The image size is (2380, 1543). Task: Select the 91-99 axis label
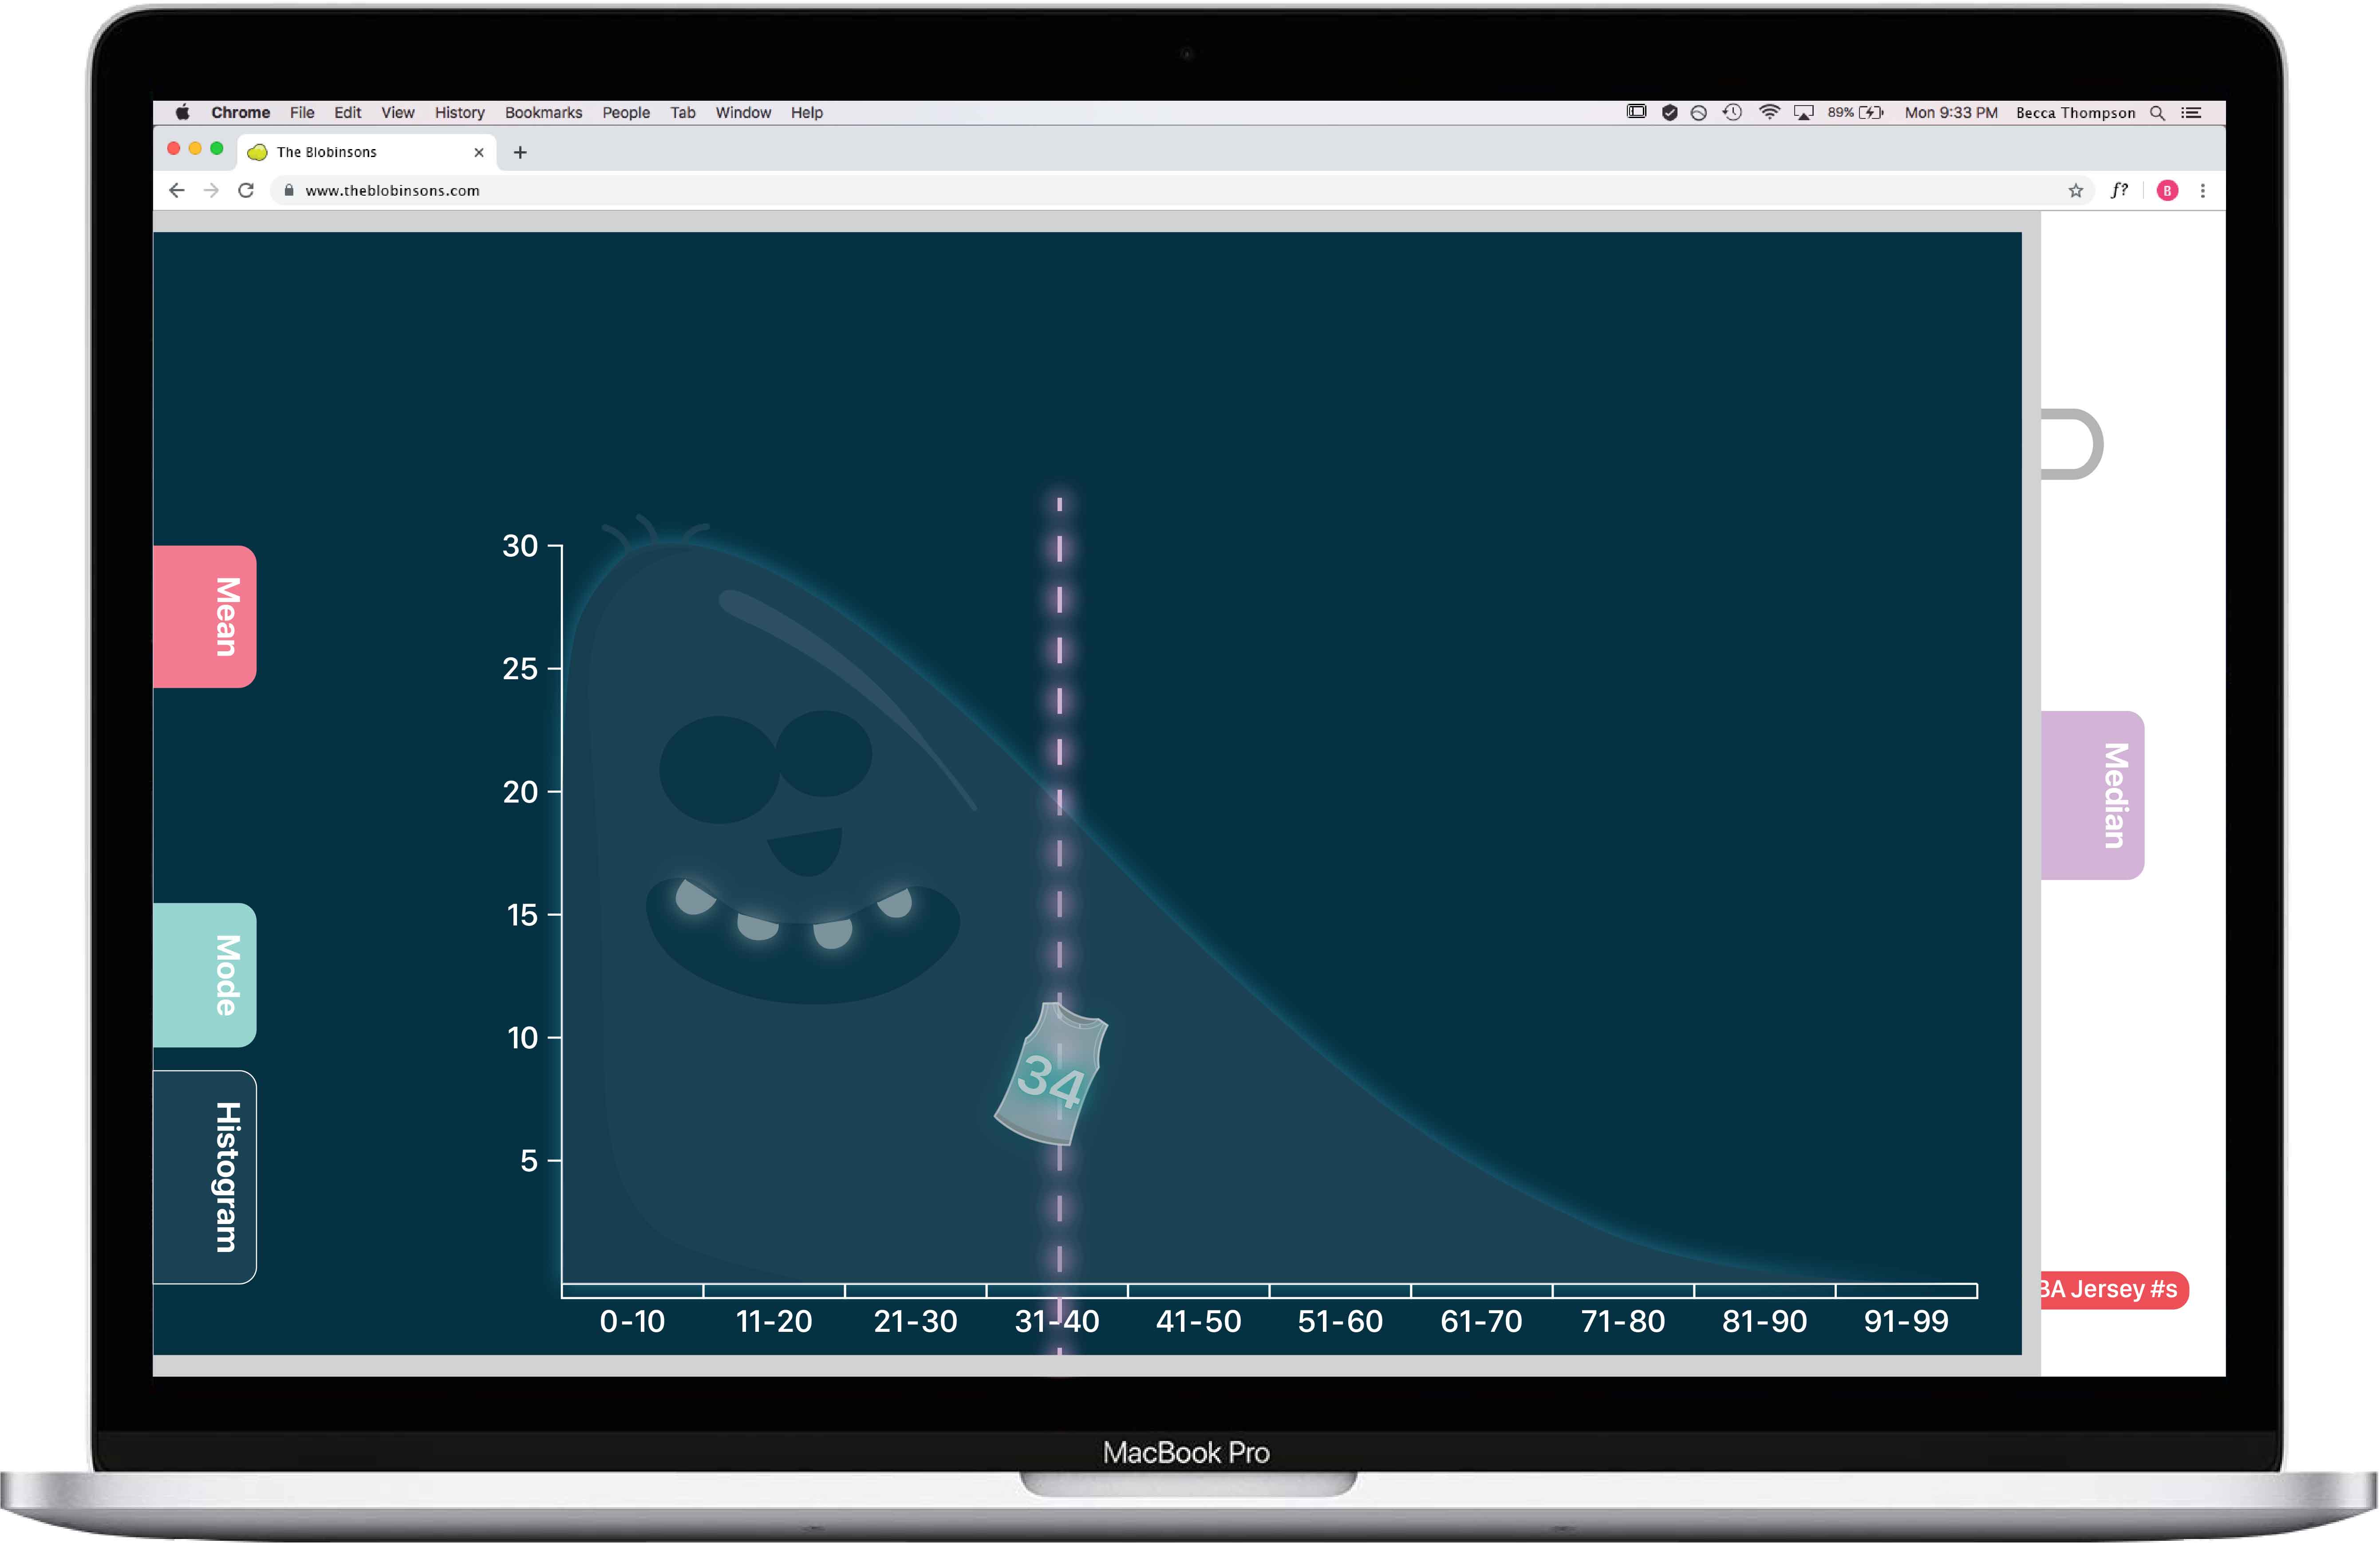point(1906,1321)
